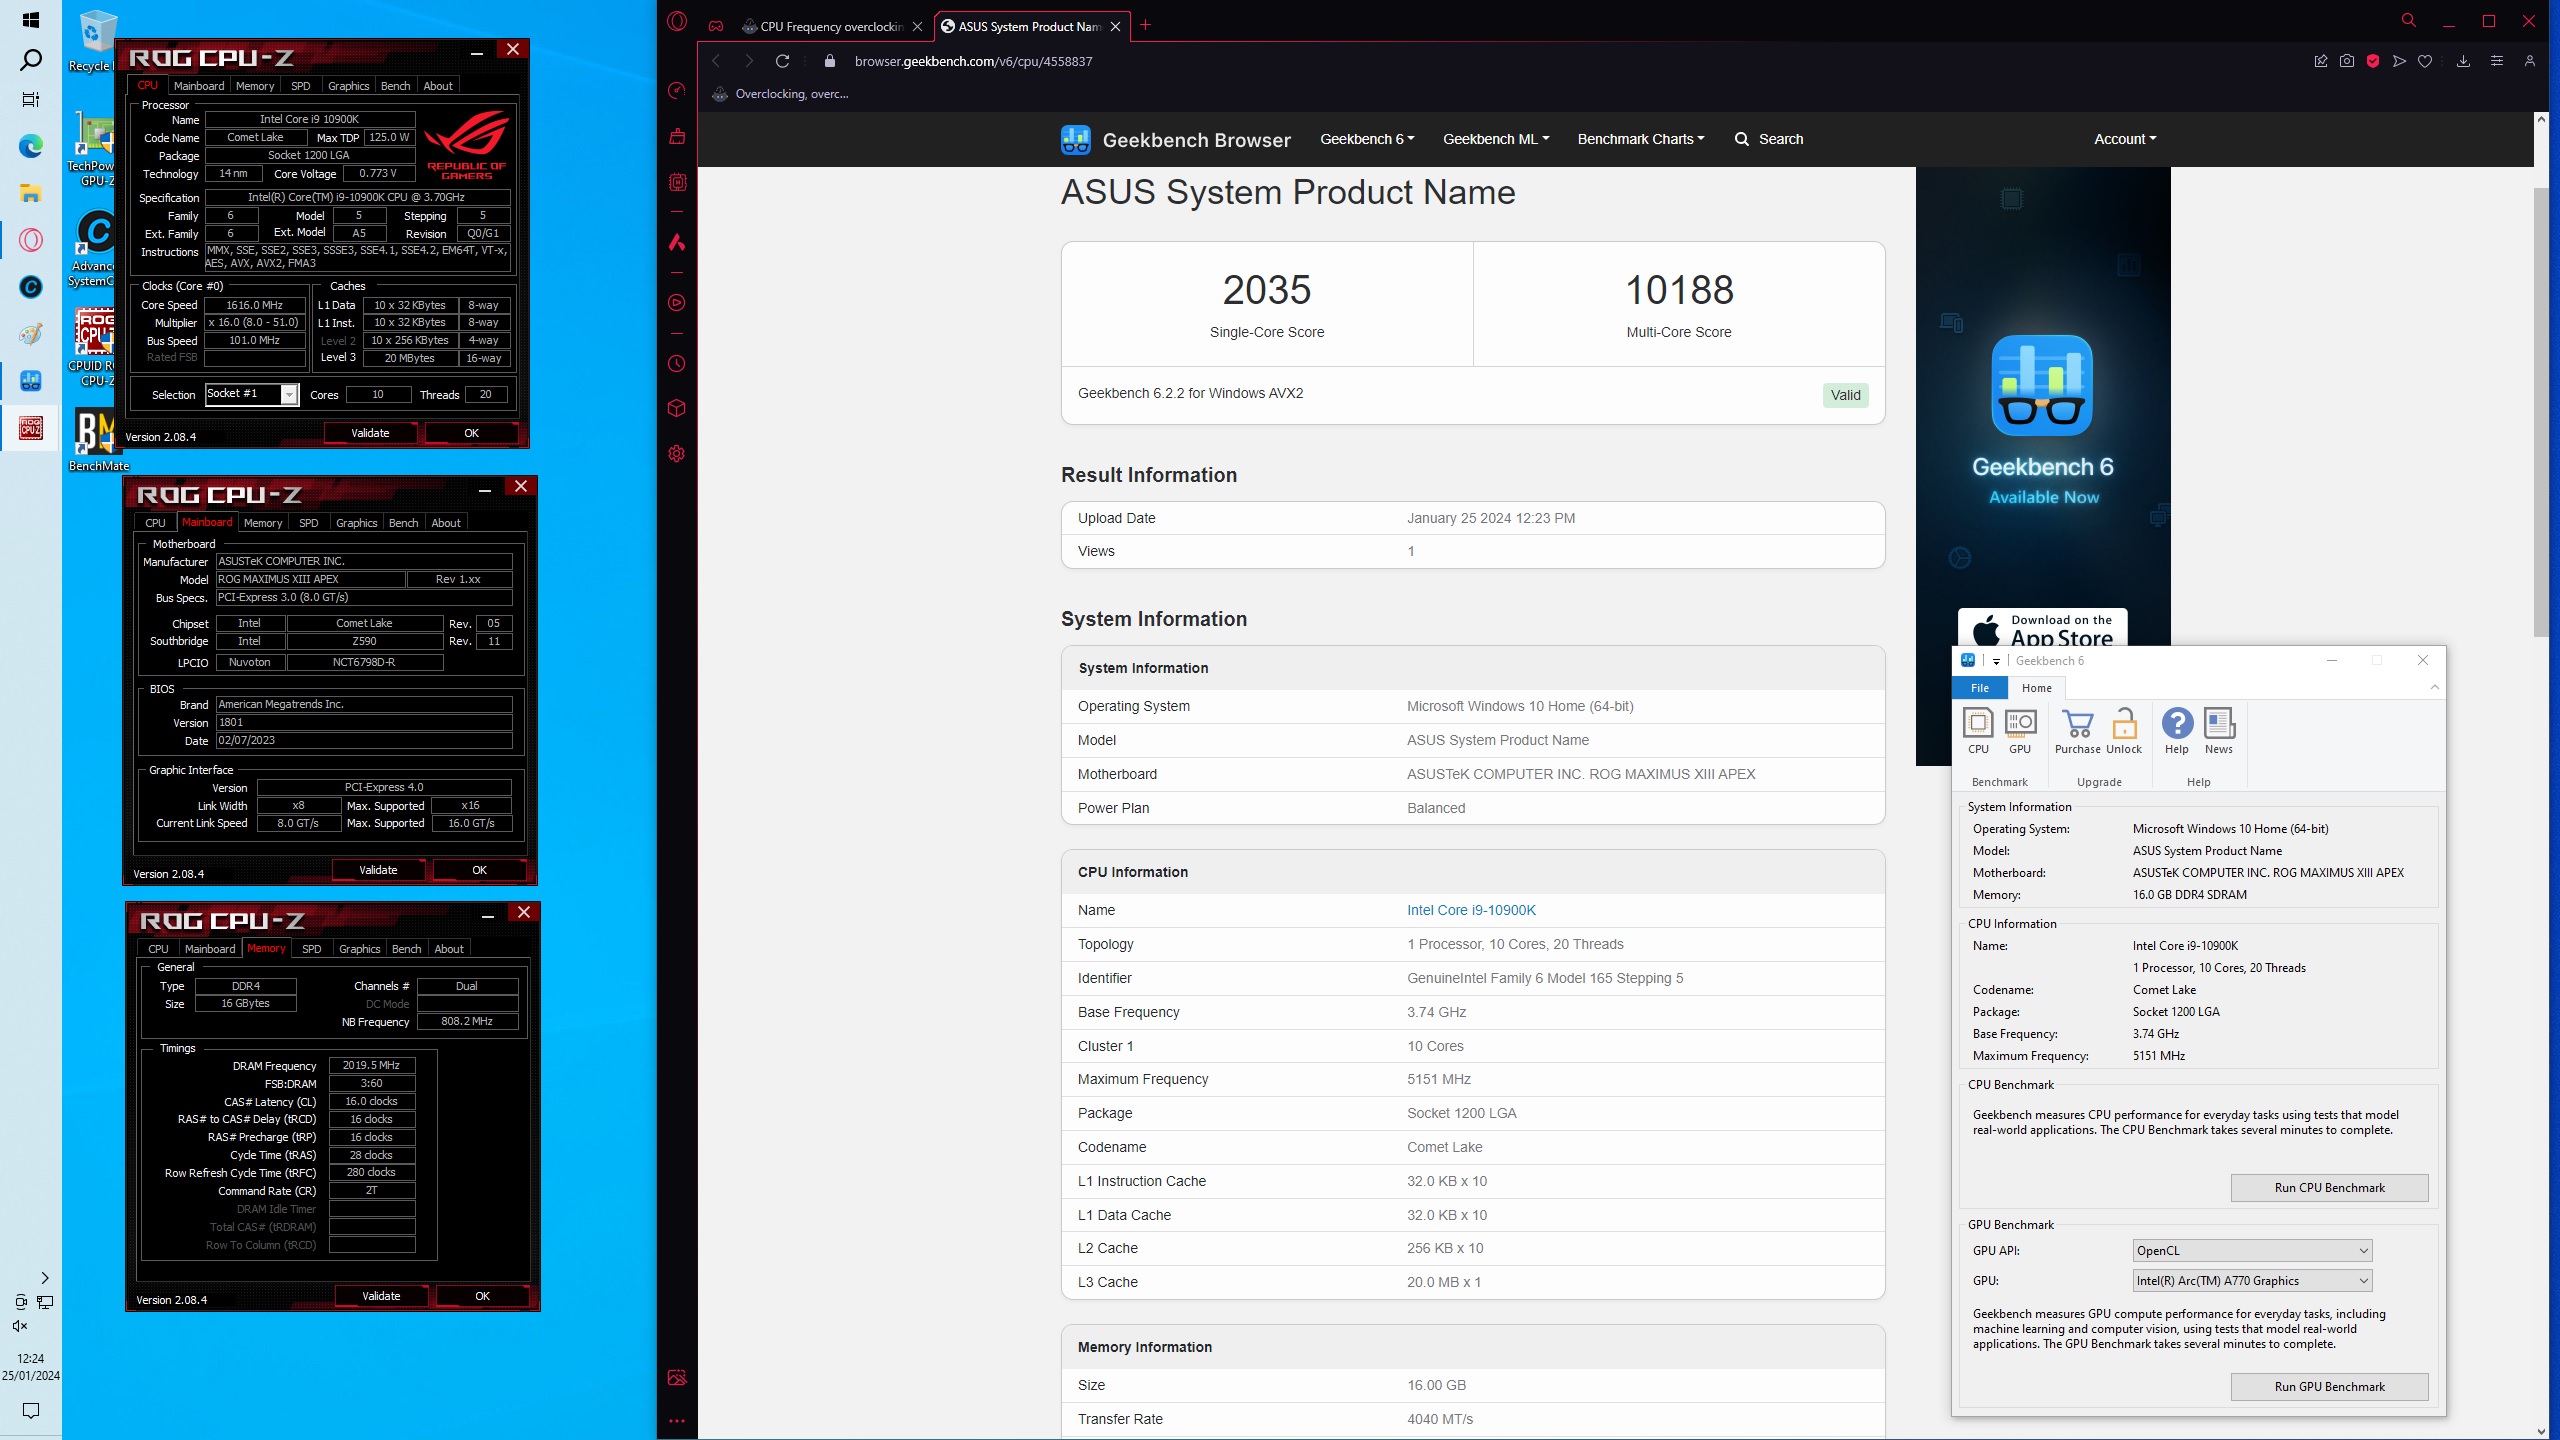Select GPU benchmark icon in Geekbench 6
The width and height of the screenshot is (2560, 1440).
[2020, 731]
